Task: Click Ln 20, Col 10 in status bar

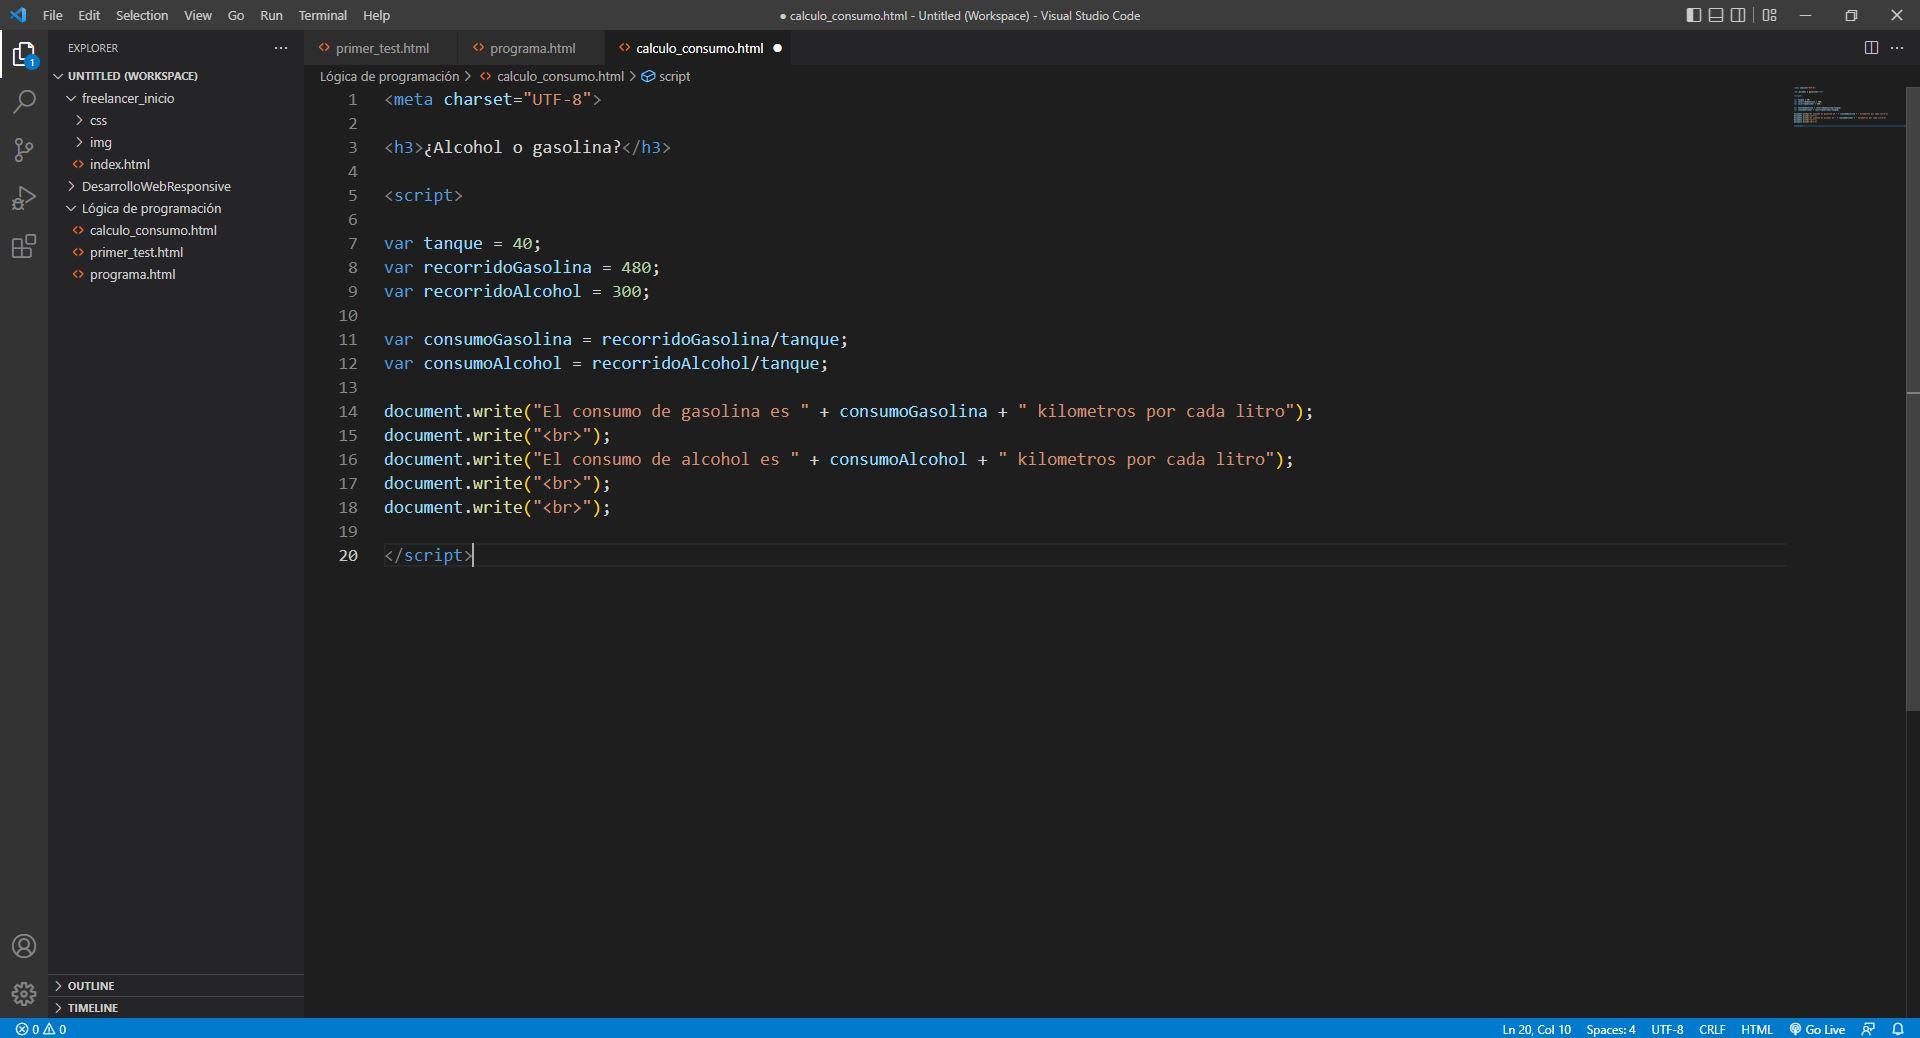Action: point(1536,1029)
